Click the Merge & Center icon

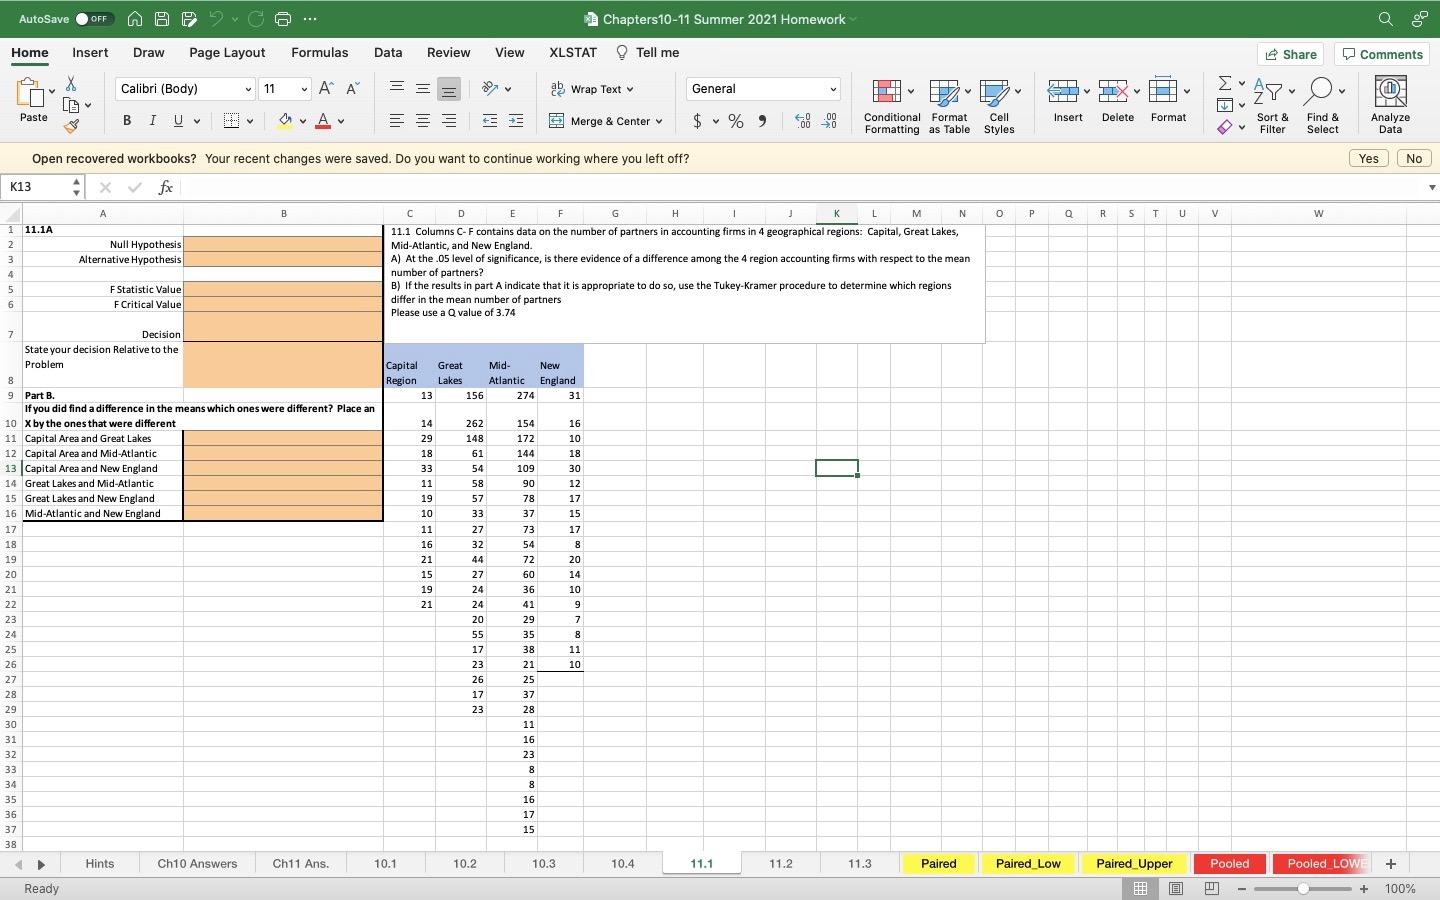(x=557, y=121)
